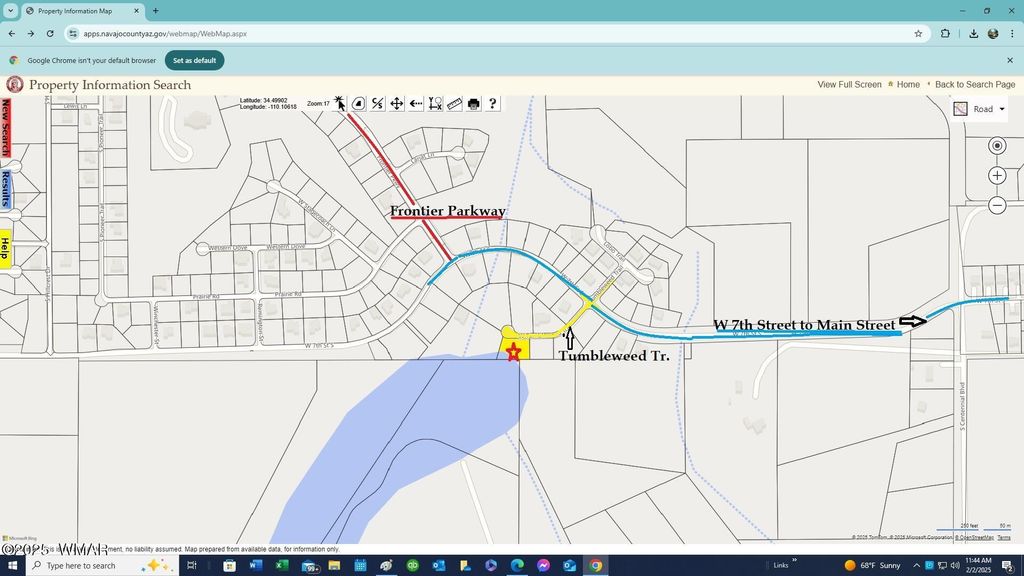The height and width of the screenshot is (576, 1024).
Task: Zoom out with the minus button
Action: (x=997, y=205)
